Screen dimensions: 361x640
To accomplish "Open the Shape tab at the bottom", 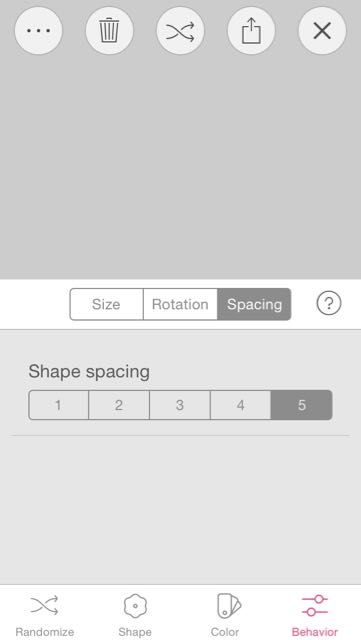I will pos(135,616).
